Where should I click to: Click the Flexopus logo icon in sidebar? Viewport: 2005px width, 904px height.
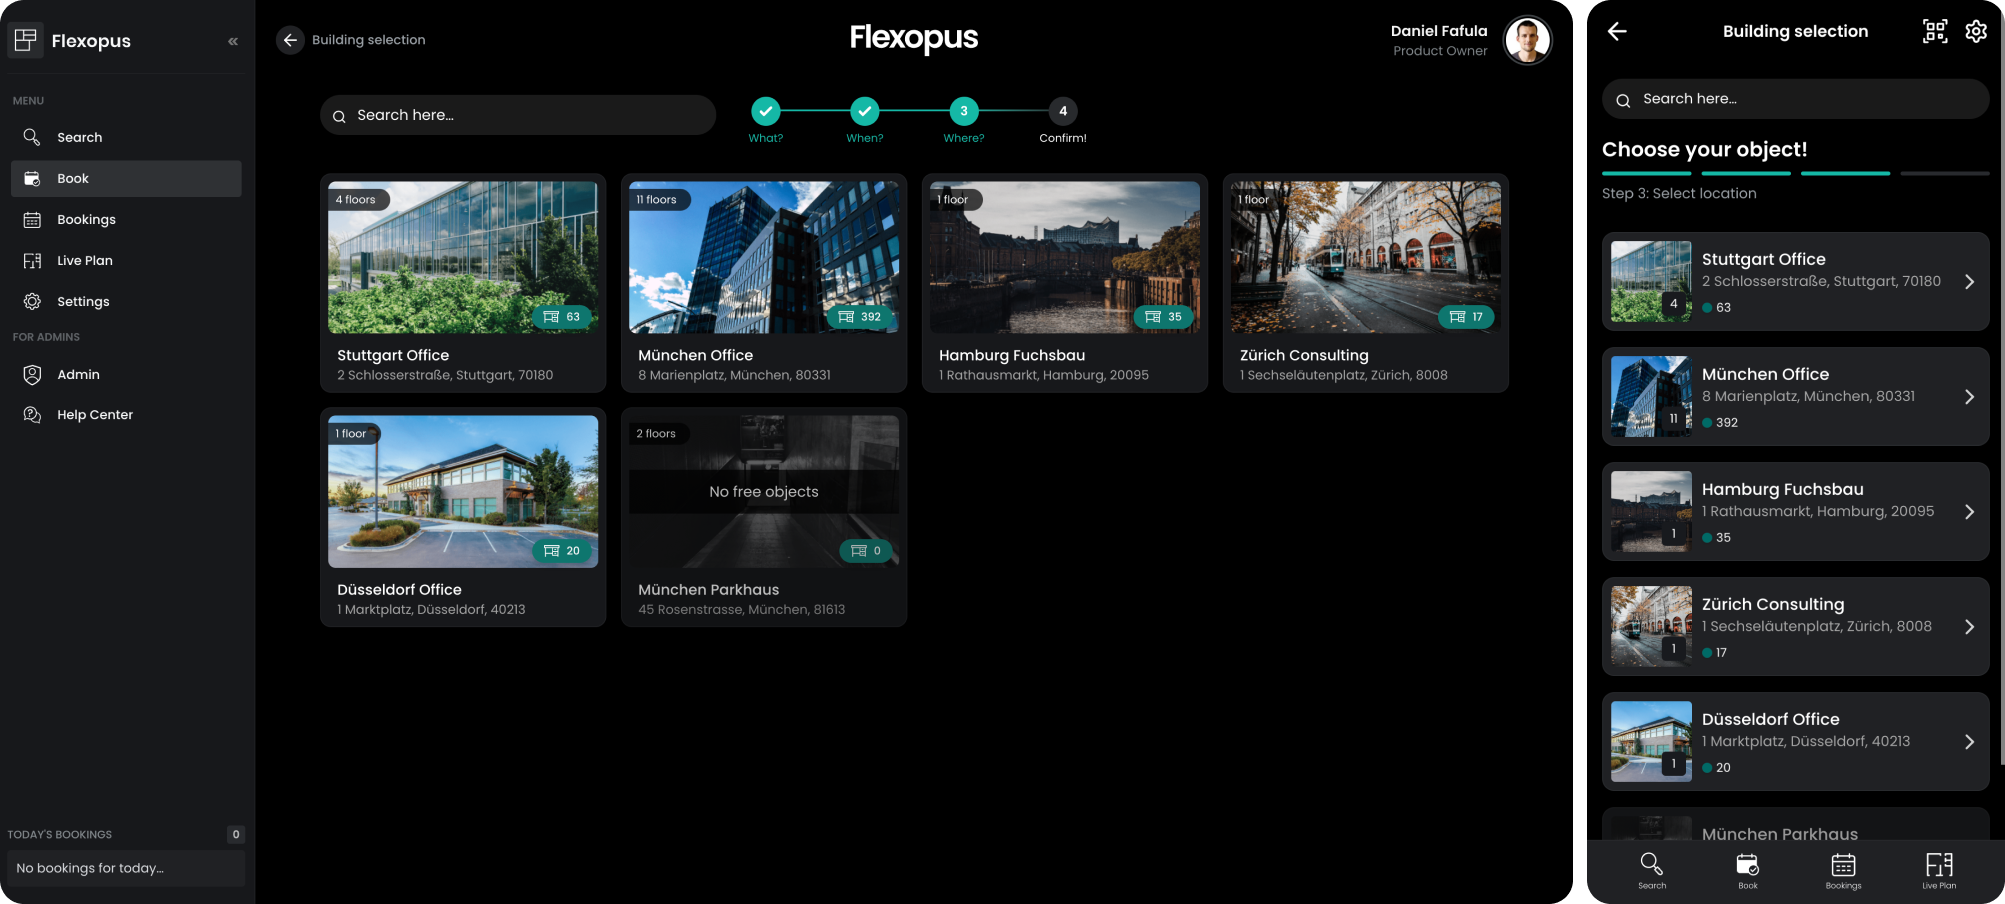[26, 40]
